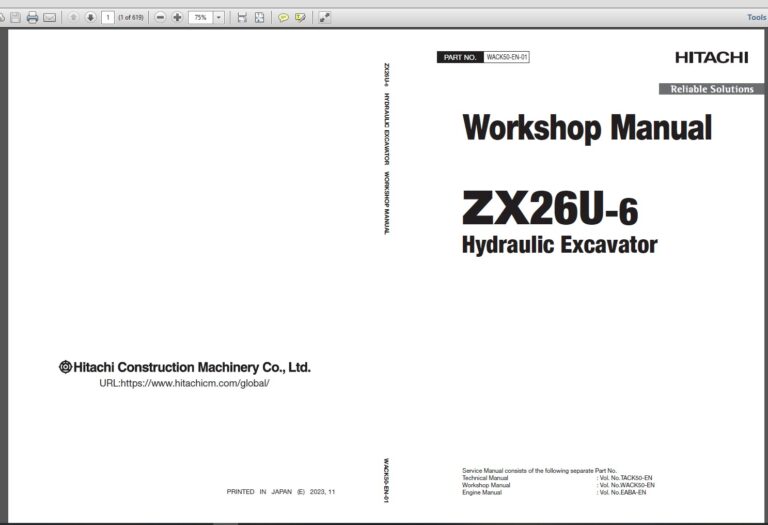Select the highlight text tool
Screen dimensions: 768x525
(300, 18)
